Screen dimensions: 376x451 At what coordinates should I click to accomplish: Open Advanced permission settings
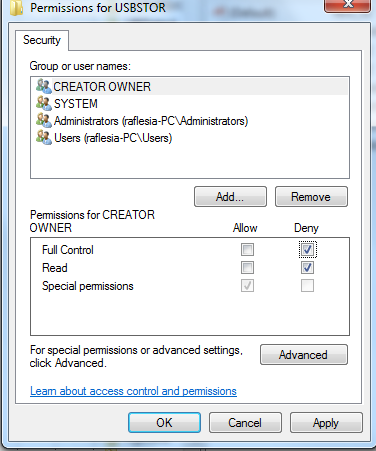tap(304, 355)
